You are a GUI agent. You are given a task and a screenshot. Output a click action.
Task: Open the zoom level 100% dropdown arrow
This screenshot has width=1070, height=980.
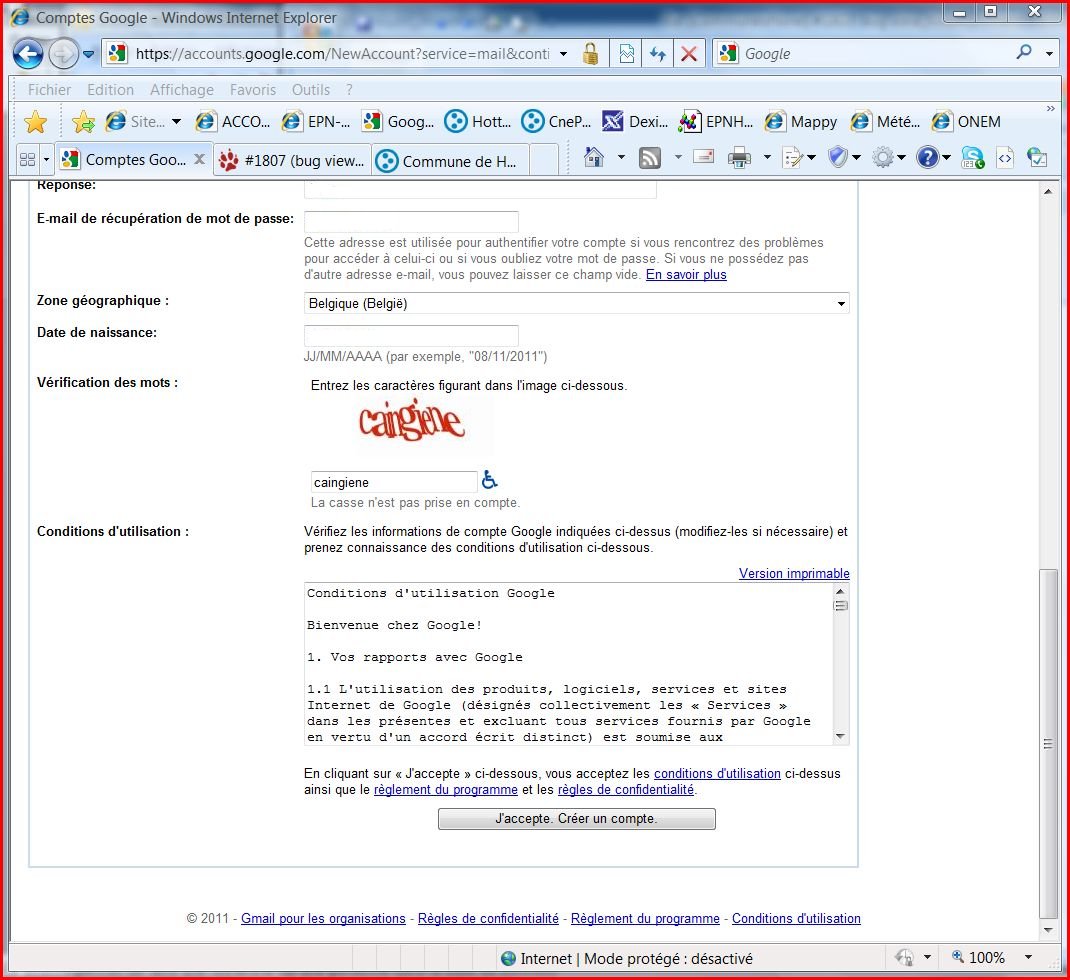coord(1028,957)
